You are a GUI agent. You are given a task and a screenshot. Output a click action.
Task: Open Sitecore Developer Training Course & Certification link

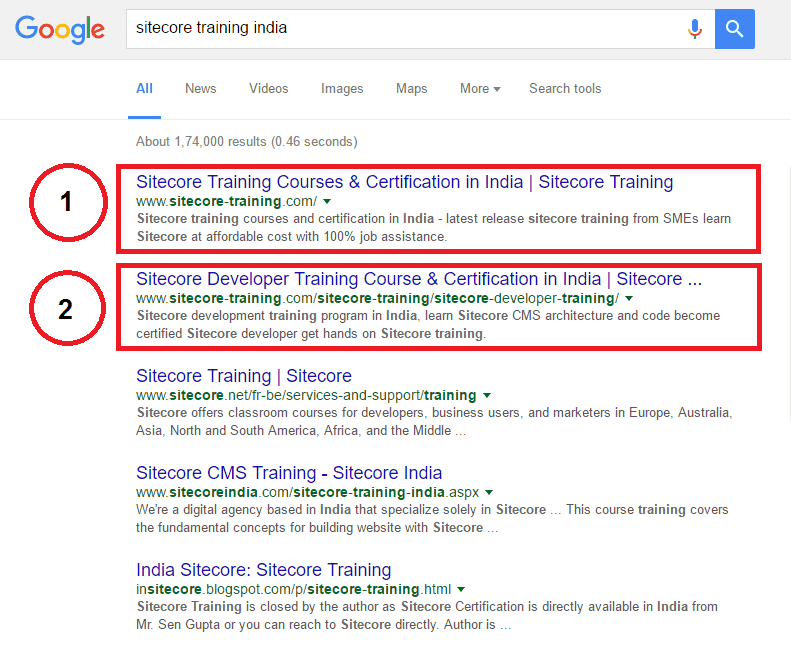coord(419,279)
